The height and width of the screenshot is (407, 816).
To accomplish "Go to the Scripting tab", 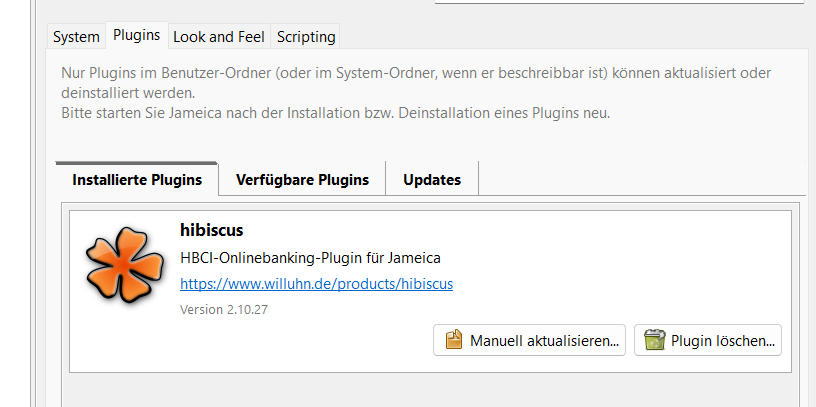I will click(306, 37).
